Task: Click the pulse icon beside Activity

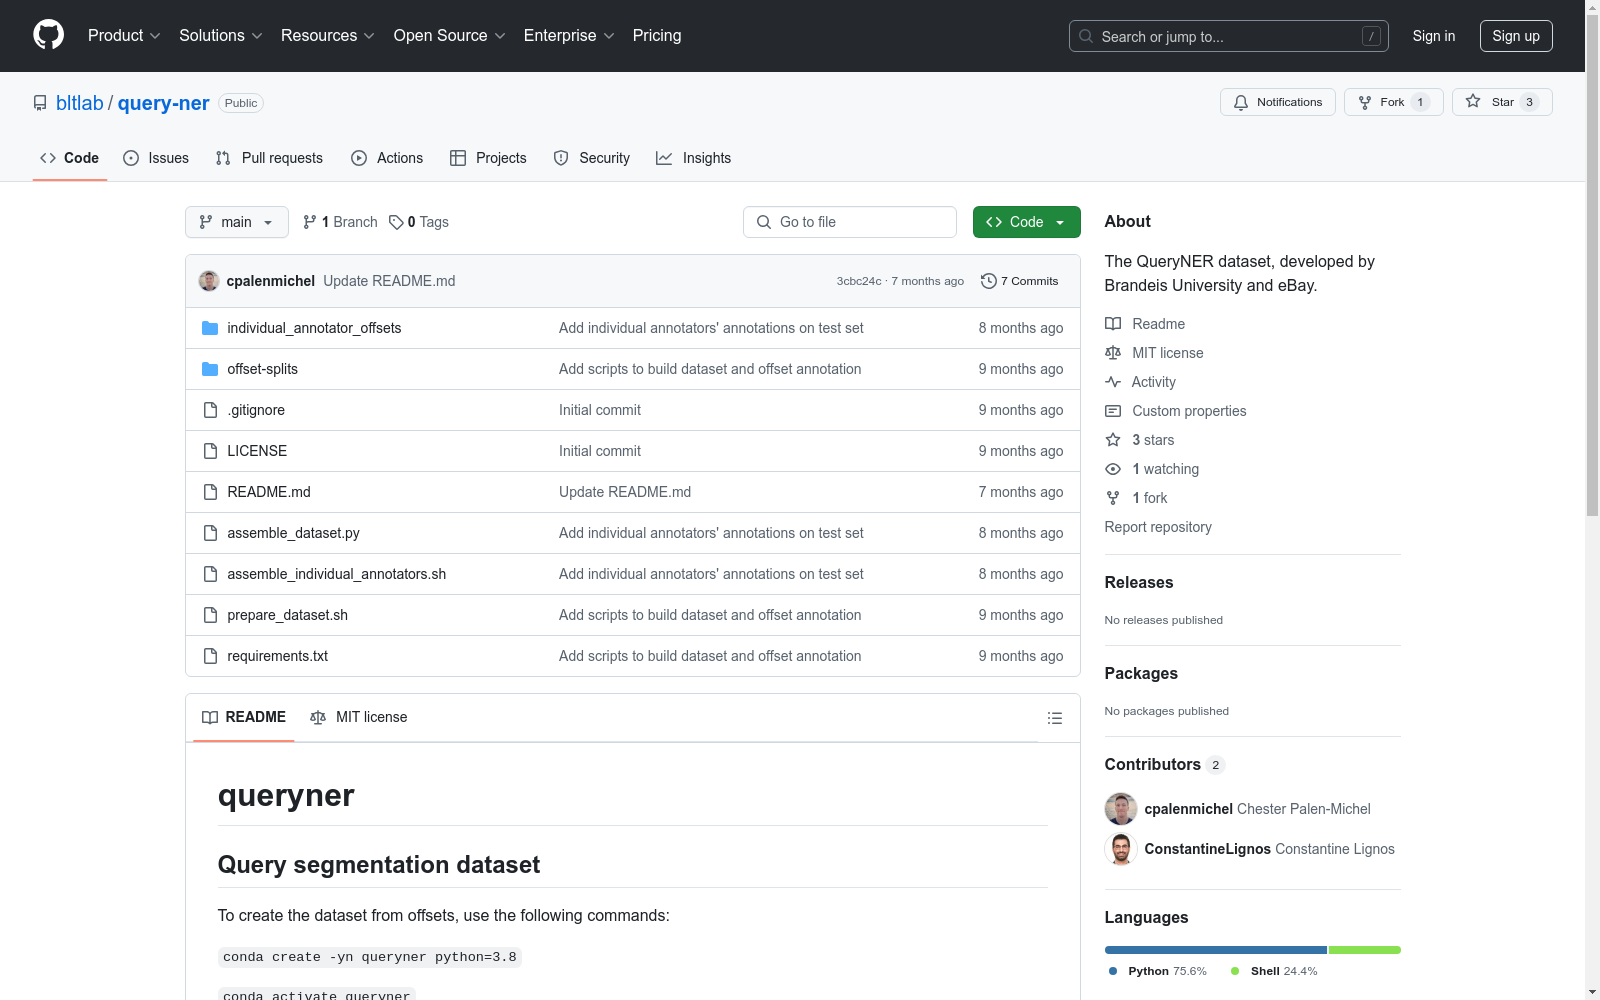Action: (x=1113, y=382)
